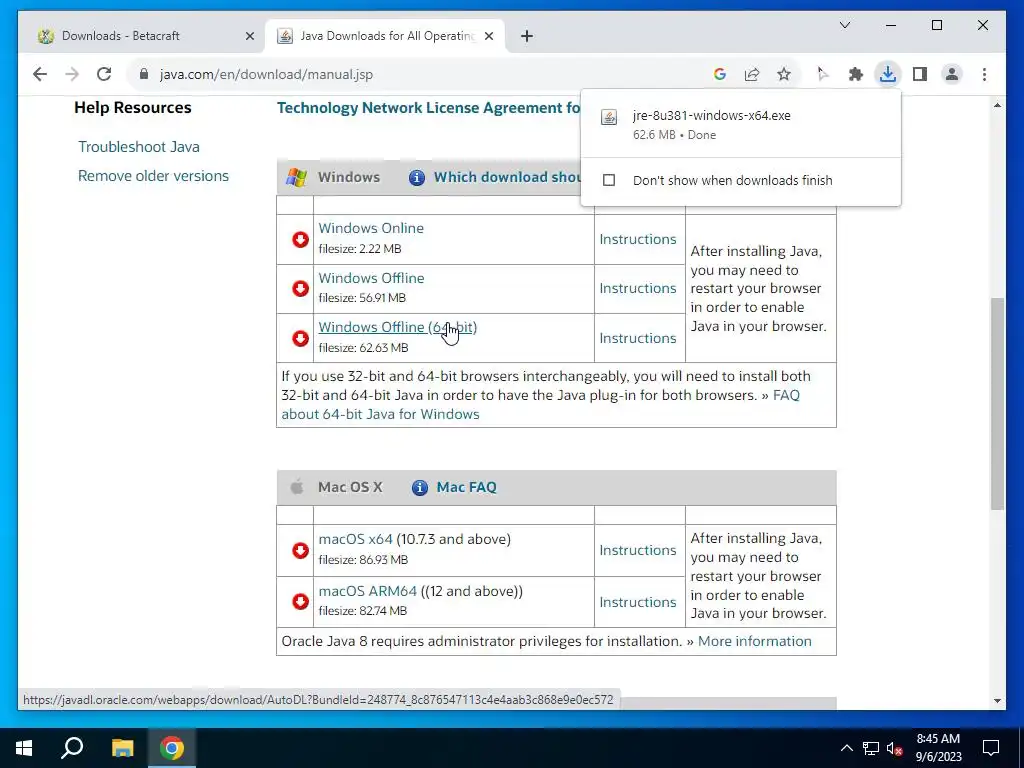Click the Windows Offline (64-bit) link
The height and width of the screenshot is (768, 1024).
398,327
